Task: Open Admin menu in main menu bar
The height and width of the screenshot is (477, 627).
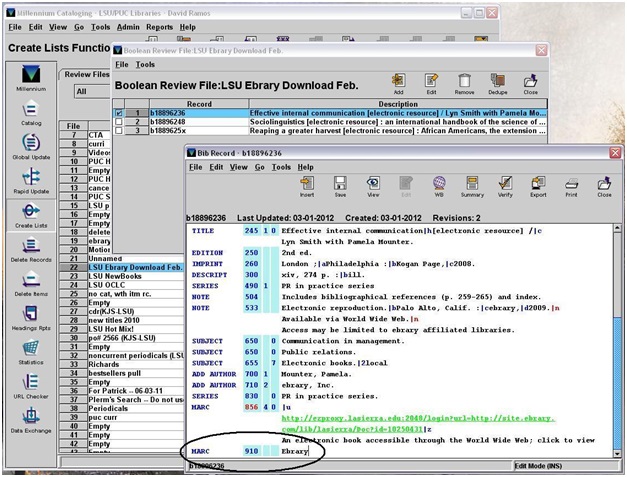Action: pyautogui.click(x=128, y=27)
